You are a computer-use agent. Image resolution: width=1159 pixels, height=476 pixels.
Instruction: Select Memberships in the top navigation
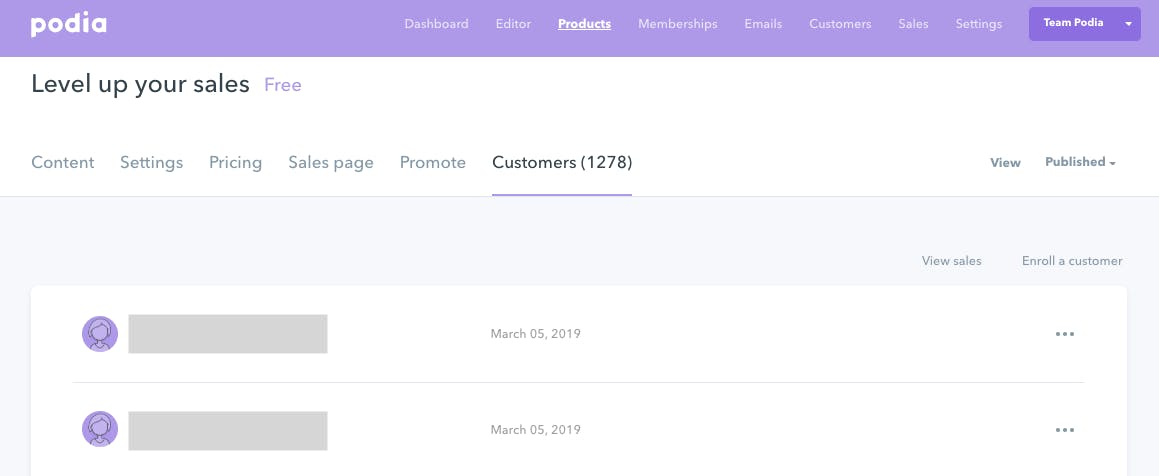pyautogui.click(x=678, y=24)
